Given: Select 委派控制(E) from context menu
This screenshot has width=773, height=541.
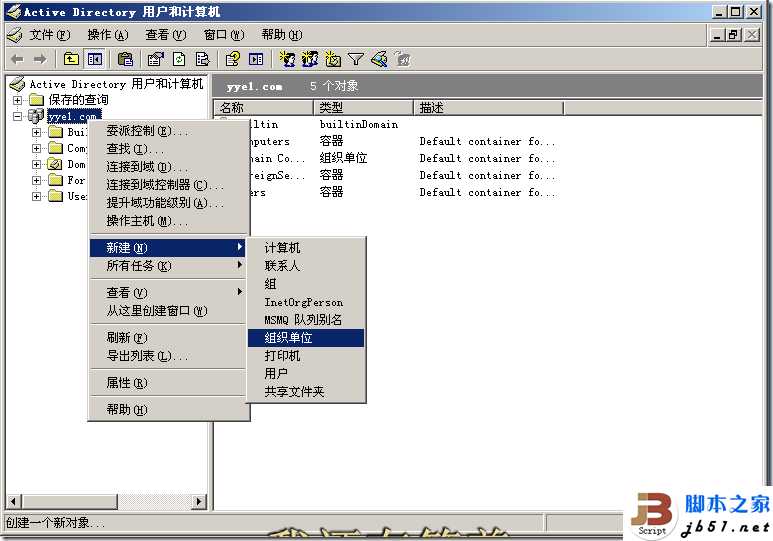Looking at the screenshot, I should pos(168,131).
